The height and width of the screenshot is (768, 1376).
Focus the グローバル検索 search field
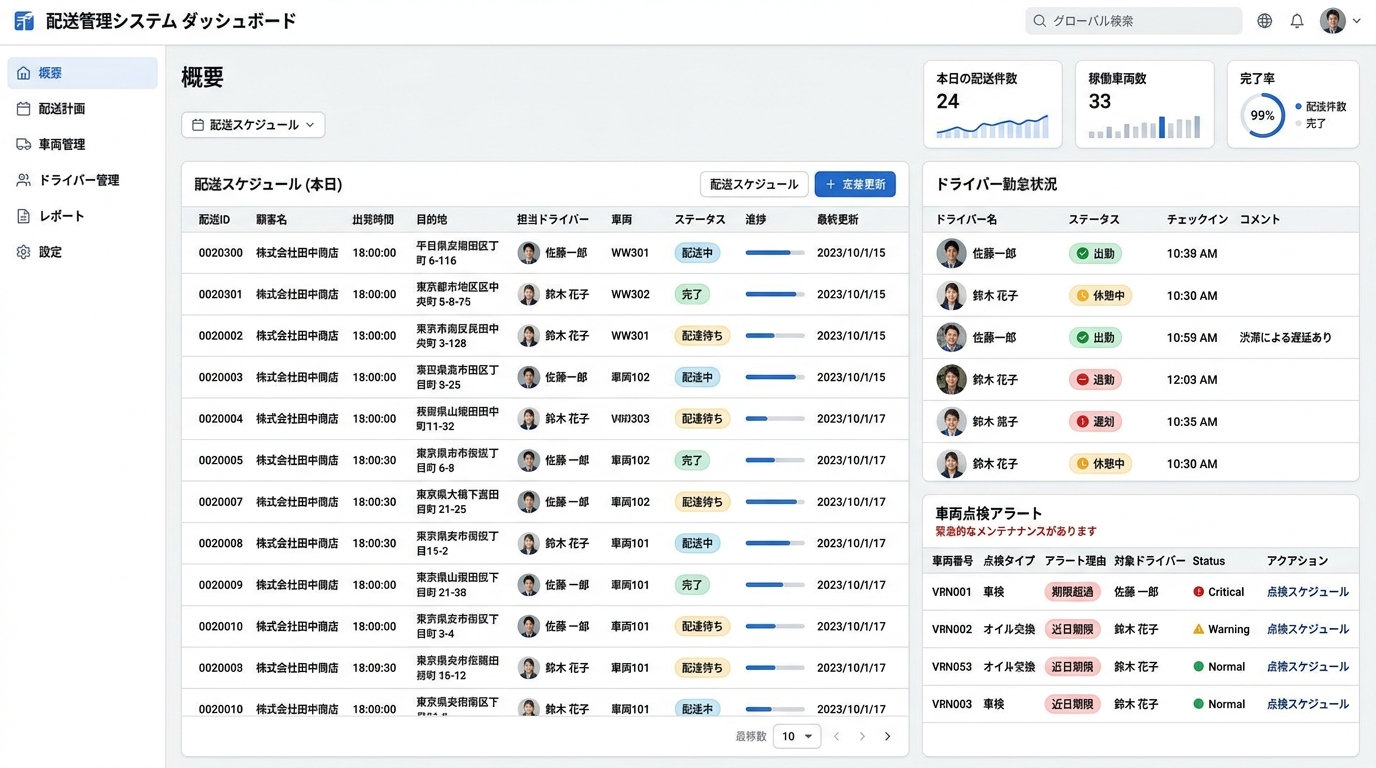coord(1134,21)
